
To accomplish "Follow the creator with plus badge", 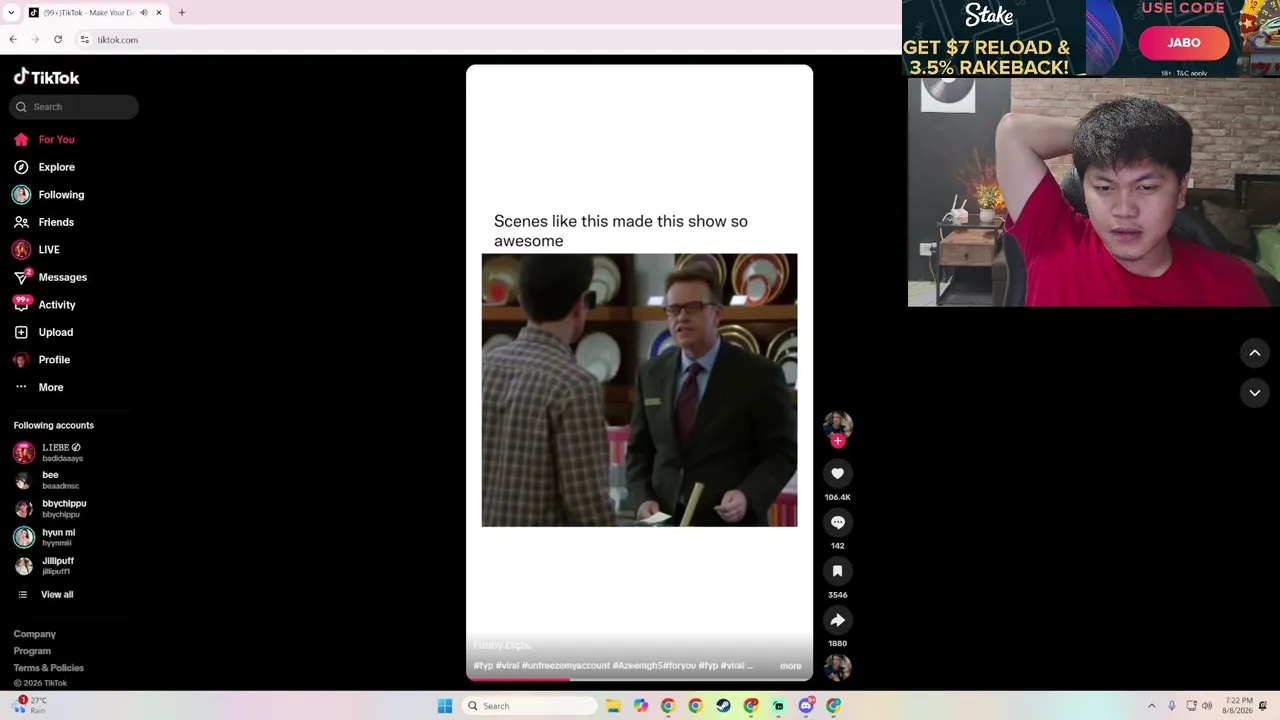I will point(838,441).
